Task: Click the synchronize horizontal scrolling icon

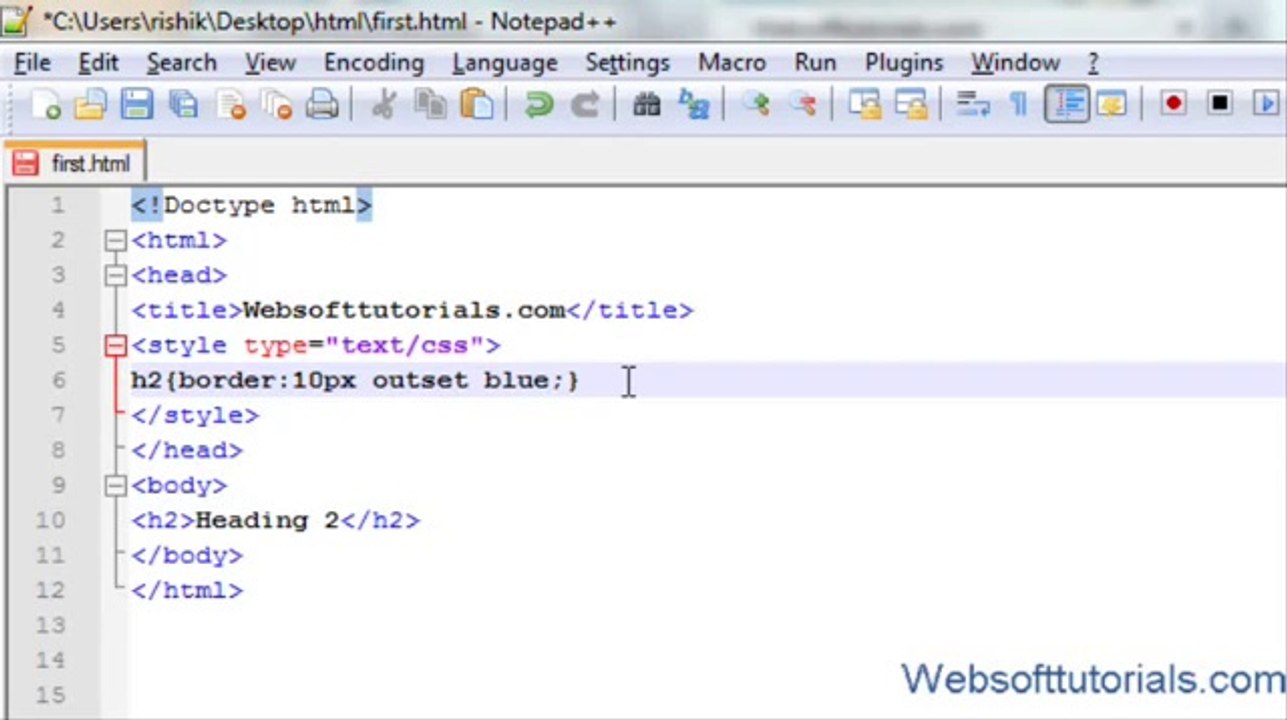Action: (x=910, y=104)
